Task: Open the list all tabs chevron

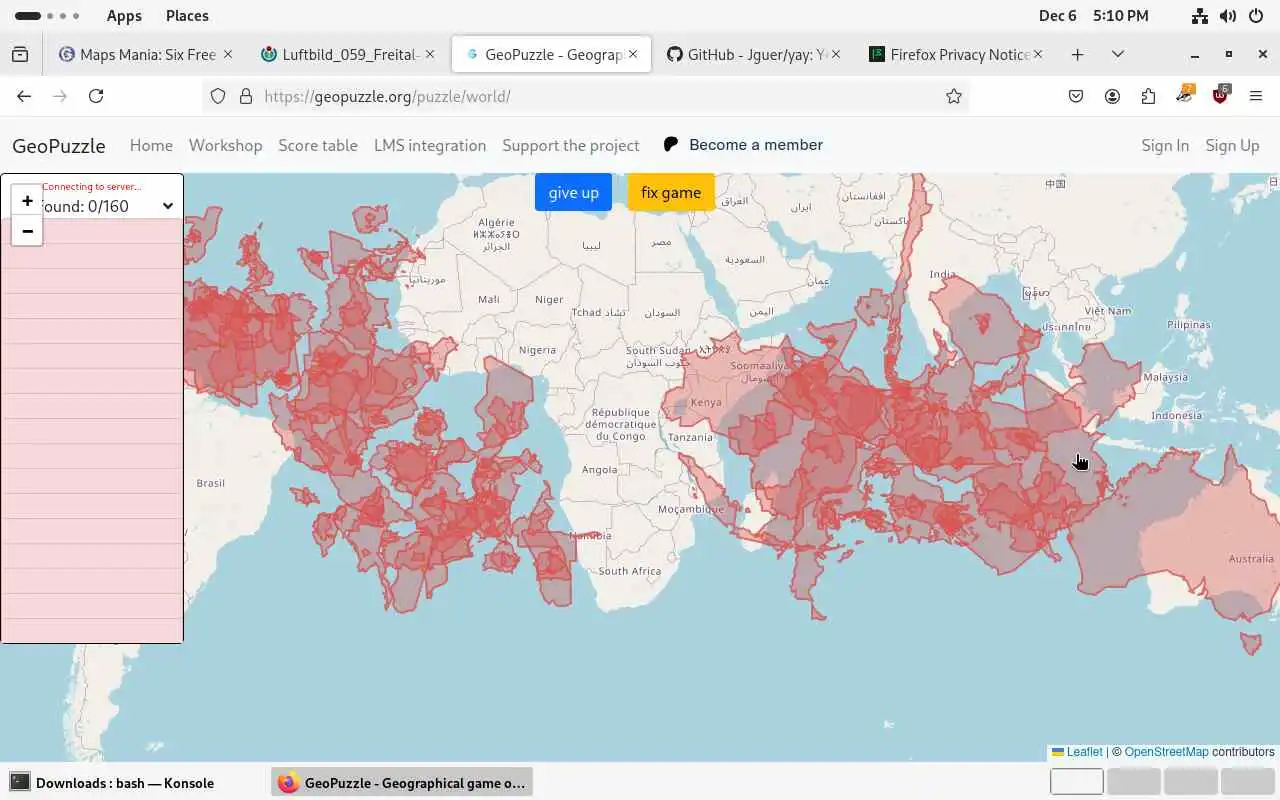Action: tap(1118, 54)
